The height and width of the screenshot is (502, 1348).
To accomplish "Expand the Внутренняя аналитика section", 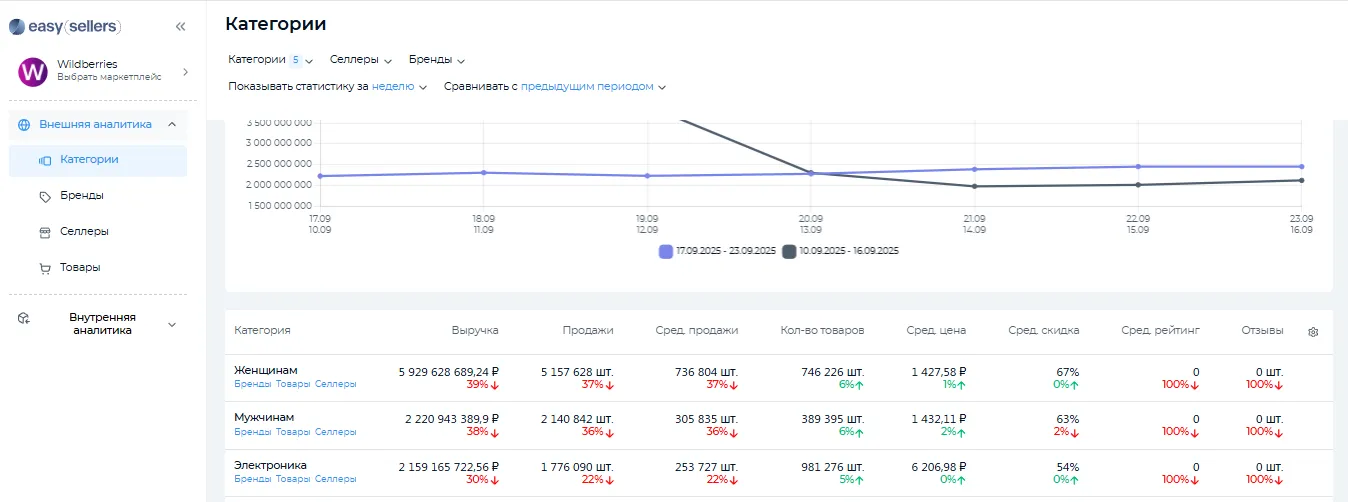I will pyautogui.click(x=171, y=325).
